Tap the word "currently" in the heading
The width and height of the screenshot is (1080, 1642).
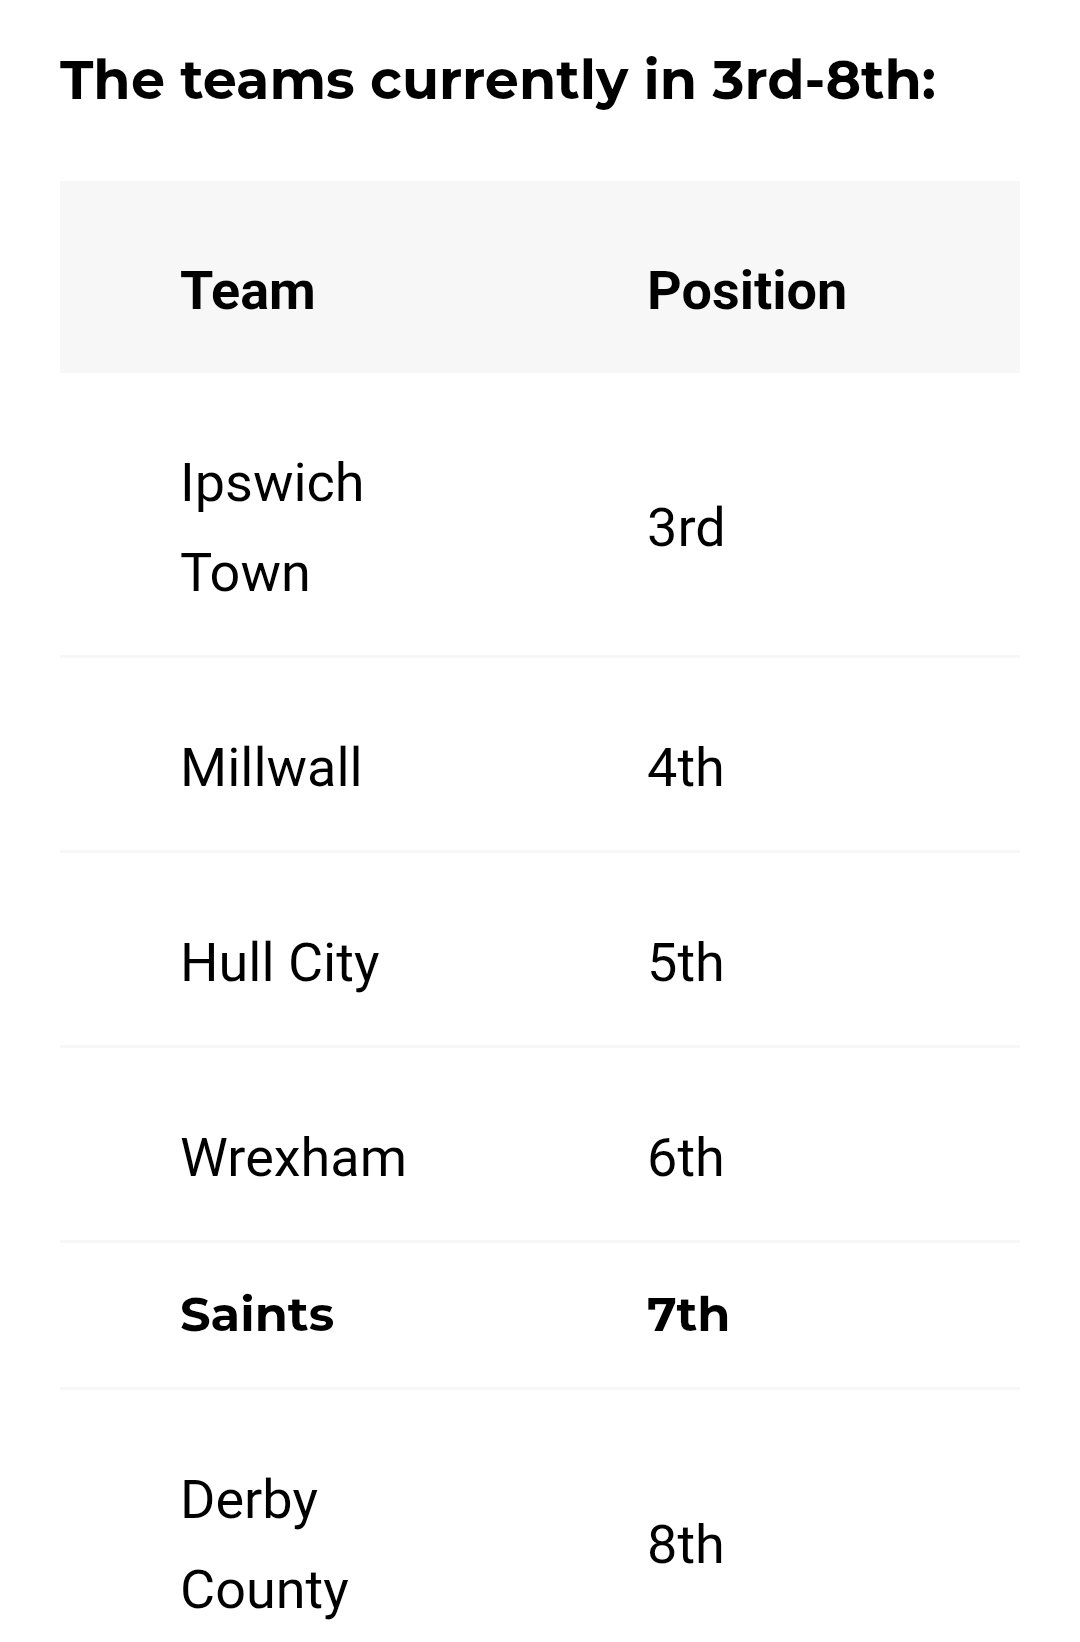(499, 80)
